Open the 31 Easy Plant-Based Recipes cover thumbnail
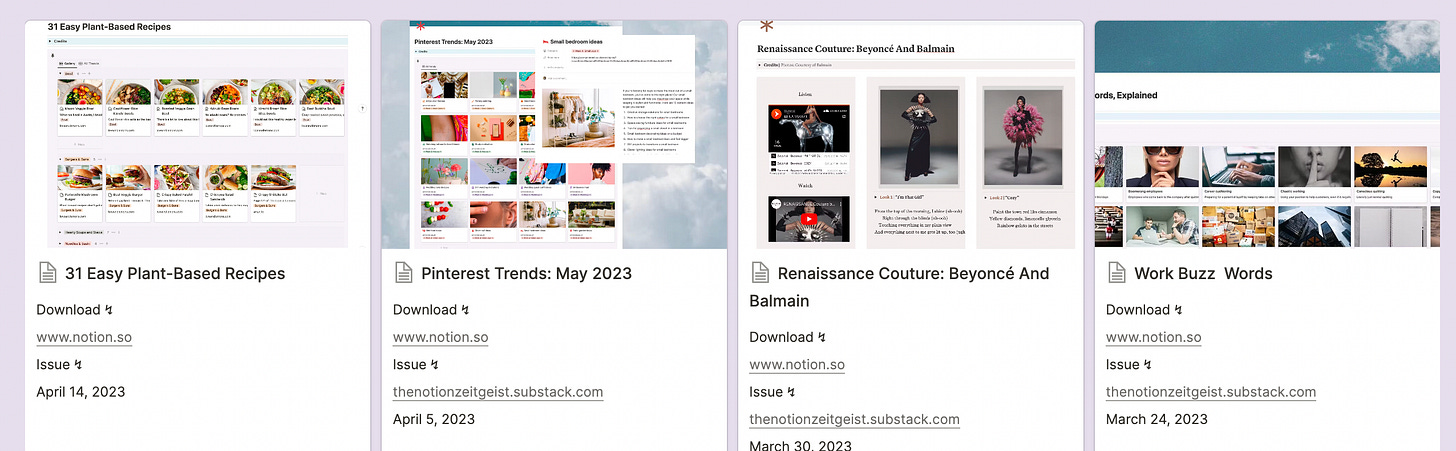This screenshot has height=451, width=1456. pyautogui.click(x=198, y=135)
